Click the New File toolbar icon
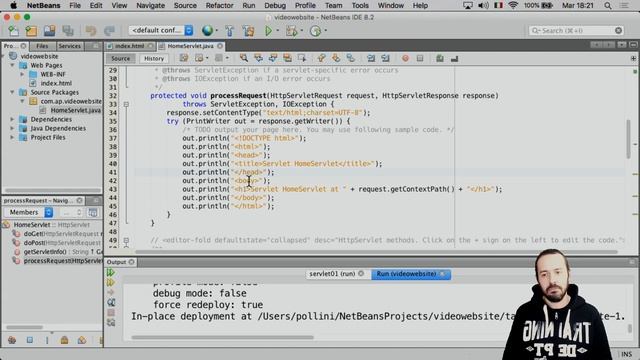The height and width of the screenshot is (360, 640). [13, 31]
